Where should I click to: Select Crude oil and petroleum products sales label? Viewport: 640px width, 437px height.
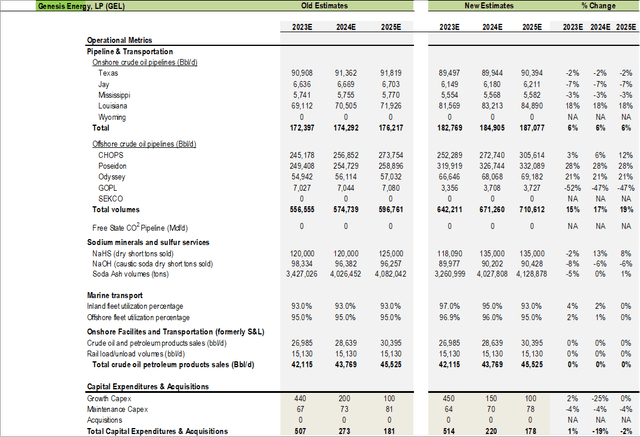157,343
